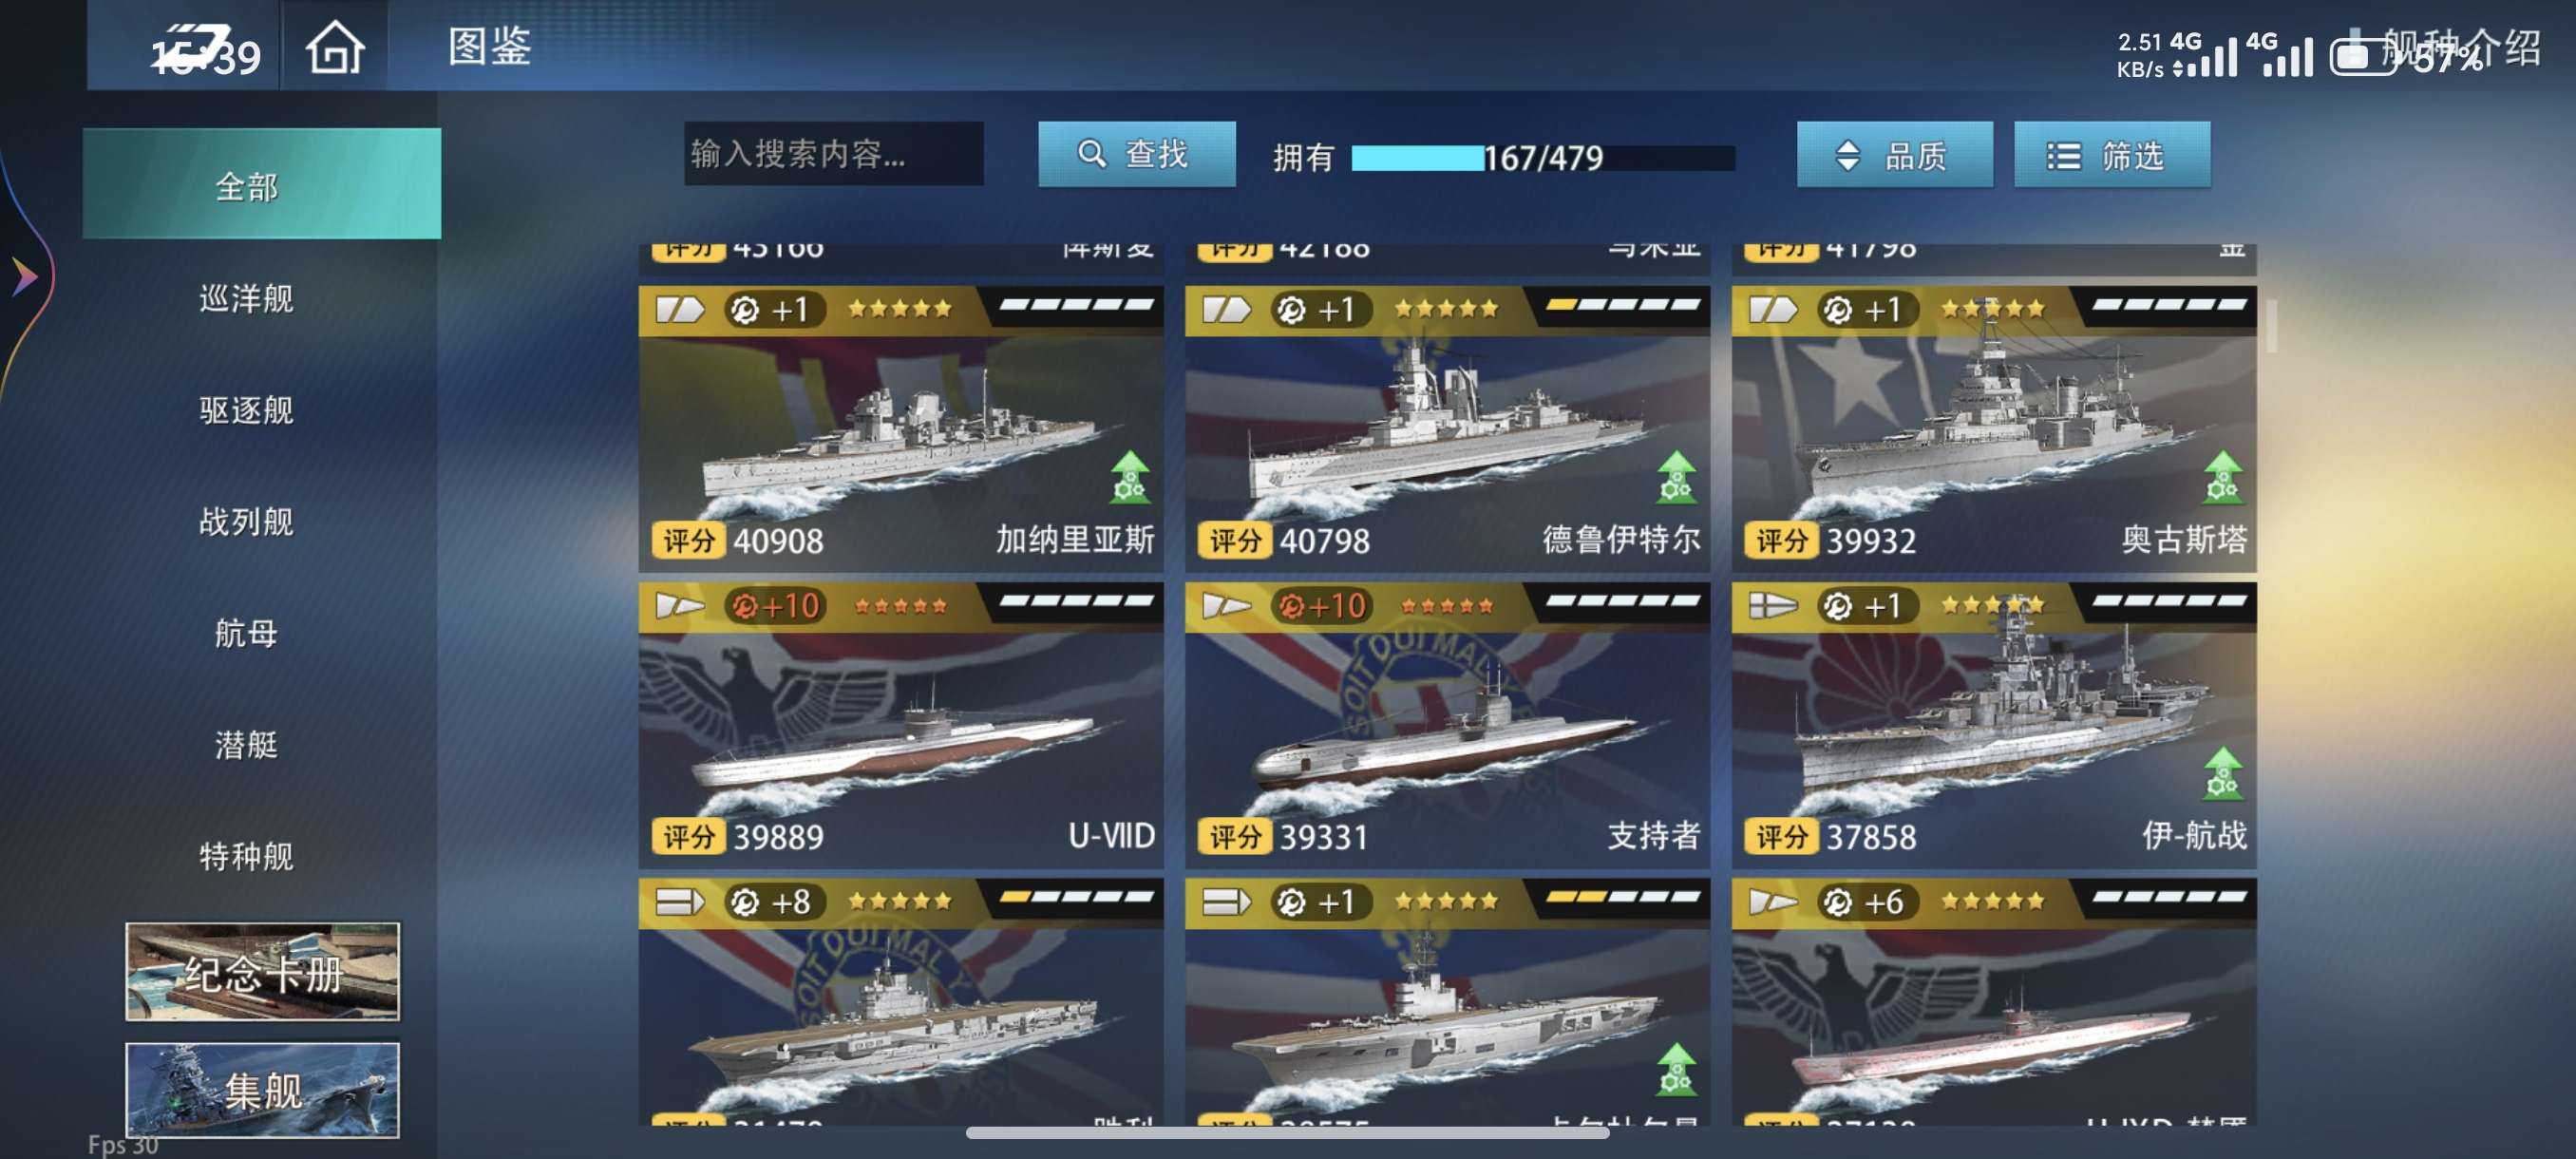Screen dimensions: 2576x1159
Task: Select the 航母 category
Action: pos(246,633)
